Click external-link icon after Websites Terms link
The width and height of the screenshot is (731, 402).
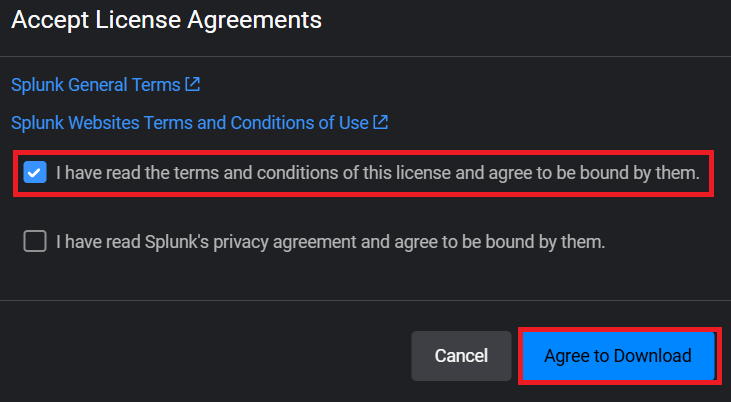click(x=381, y=123)
